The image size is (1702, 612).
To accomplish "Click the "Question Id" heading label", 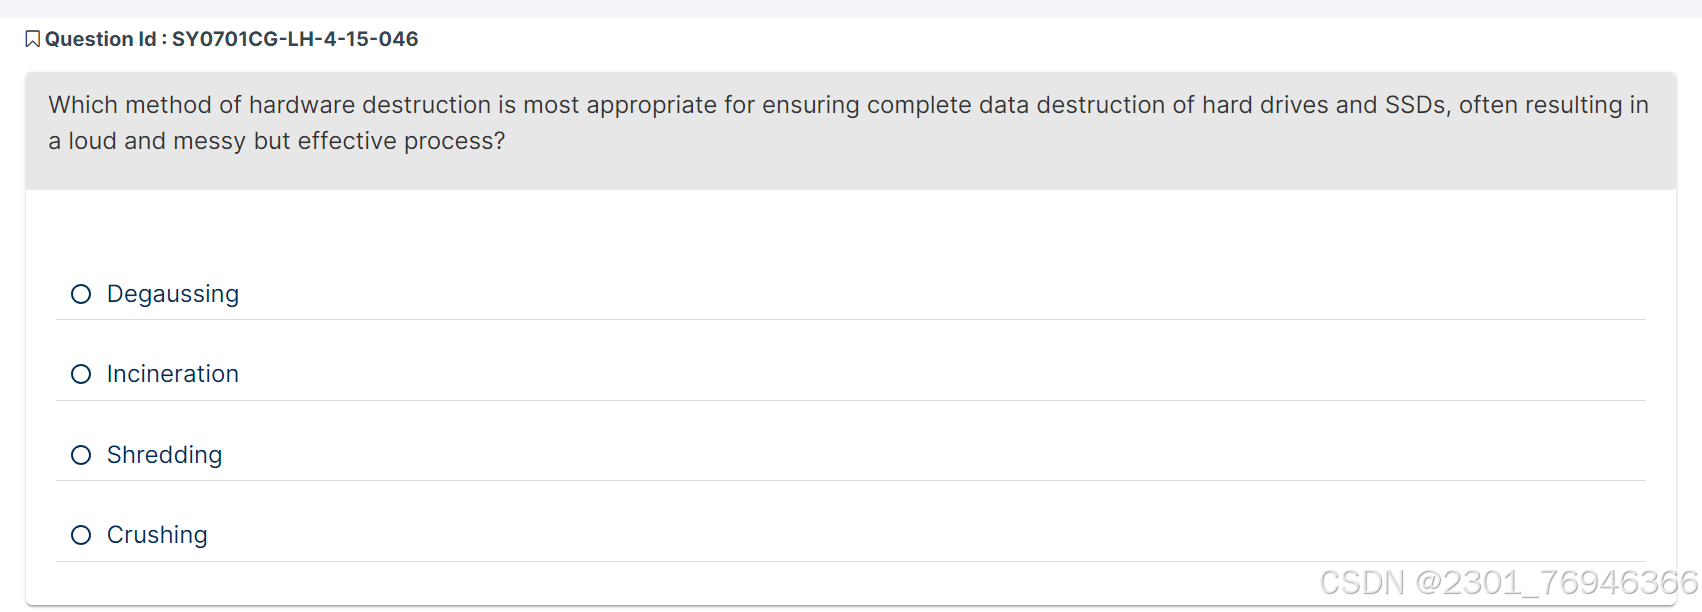I will click(101, 39).
